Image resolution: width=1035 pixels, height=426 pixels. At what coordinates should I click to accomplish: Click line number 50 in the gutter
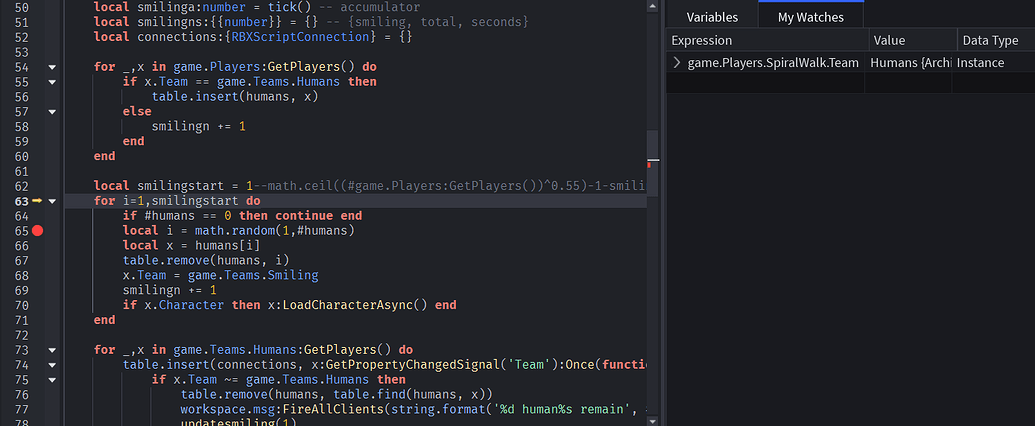click(x=21, y=7)
